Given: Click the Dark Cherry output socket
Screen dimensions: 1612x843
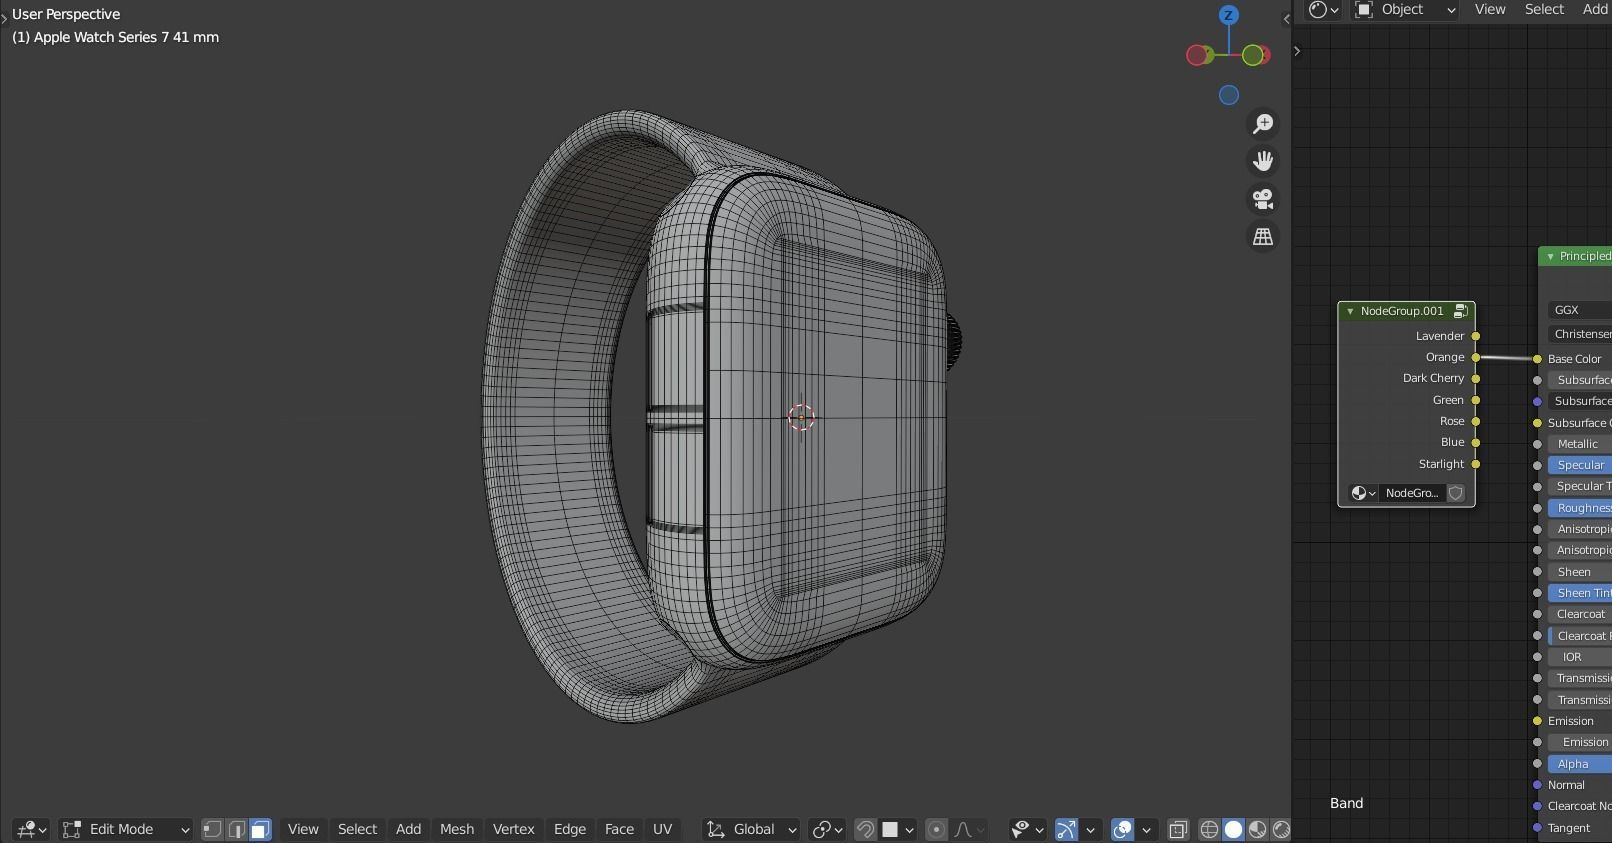Looking at the screenshot, I should [x=1476, y=378].
